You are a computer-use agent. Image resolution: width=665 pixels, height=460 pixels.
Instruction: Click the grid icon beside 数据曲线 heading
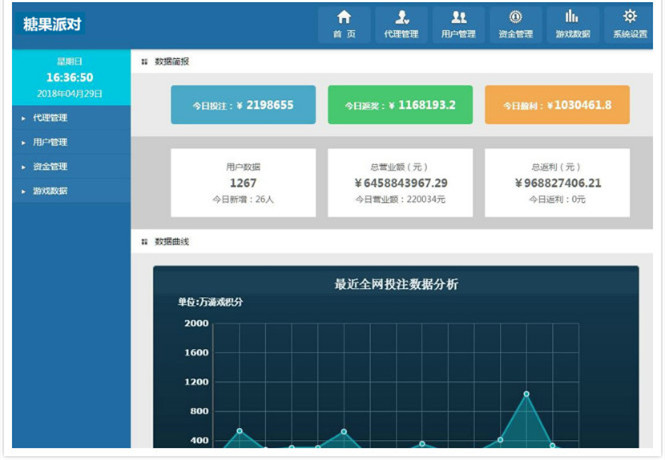(x=144, y=242)
